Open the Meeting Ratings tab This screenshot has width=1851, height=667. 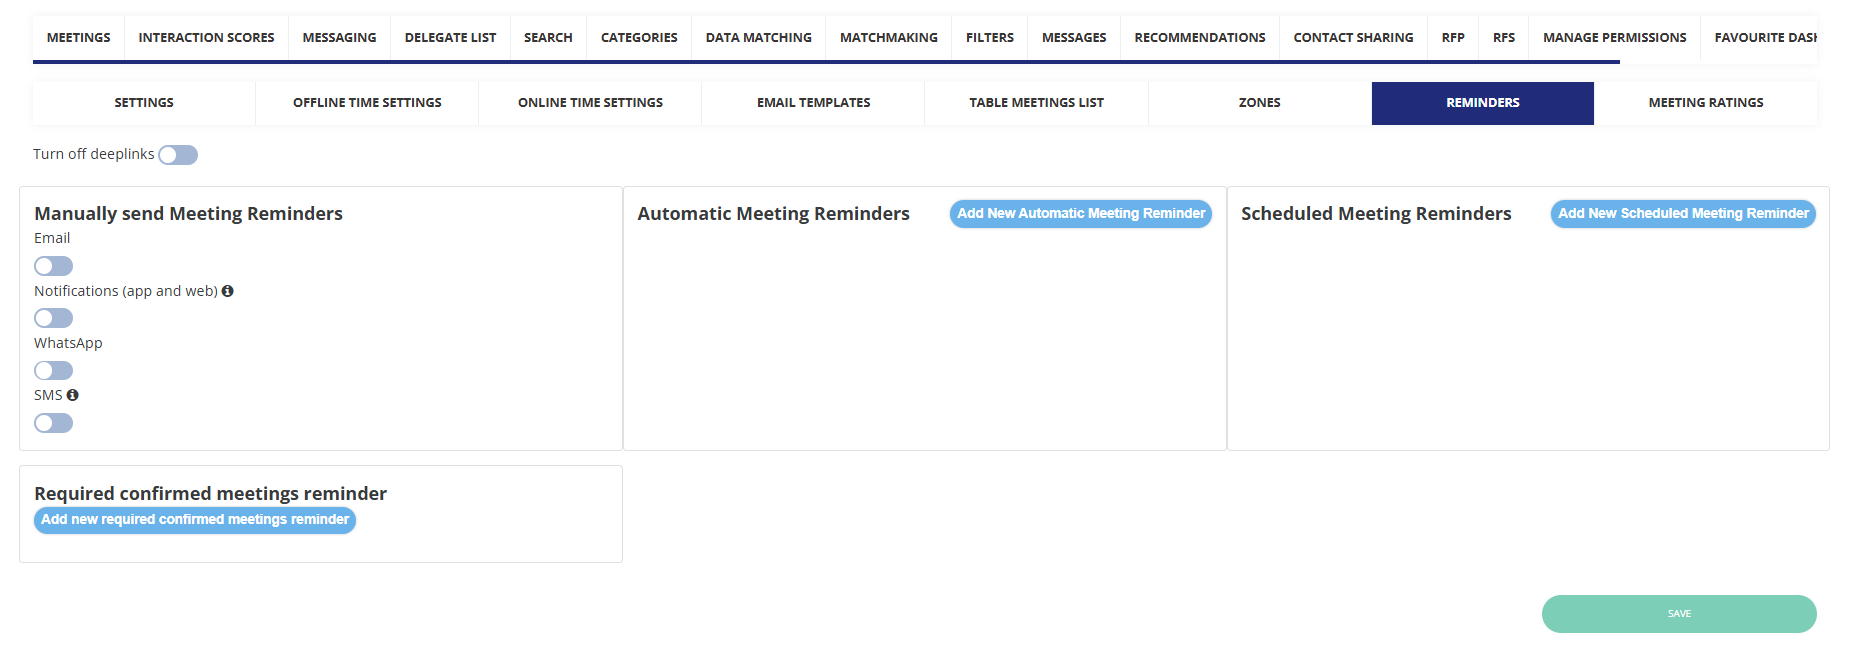tap(1705, 103)
